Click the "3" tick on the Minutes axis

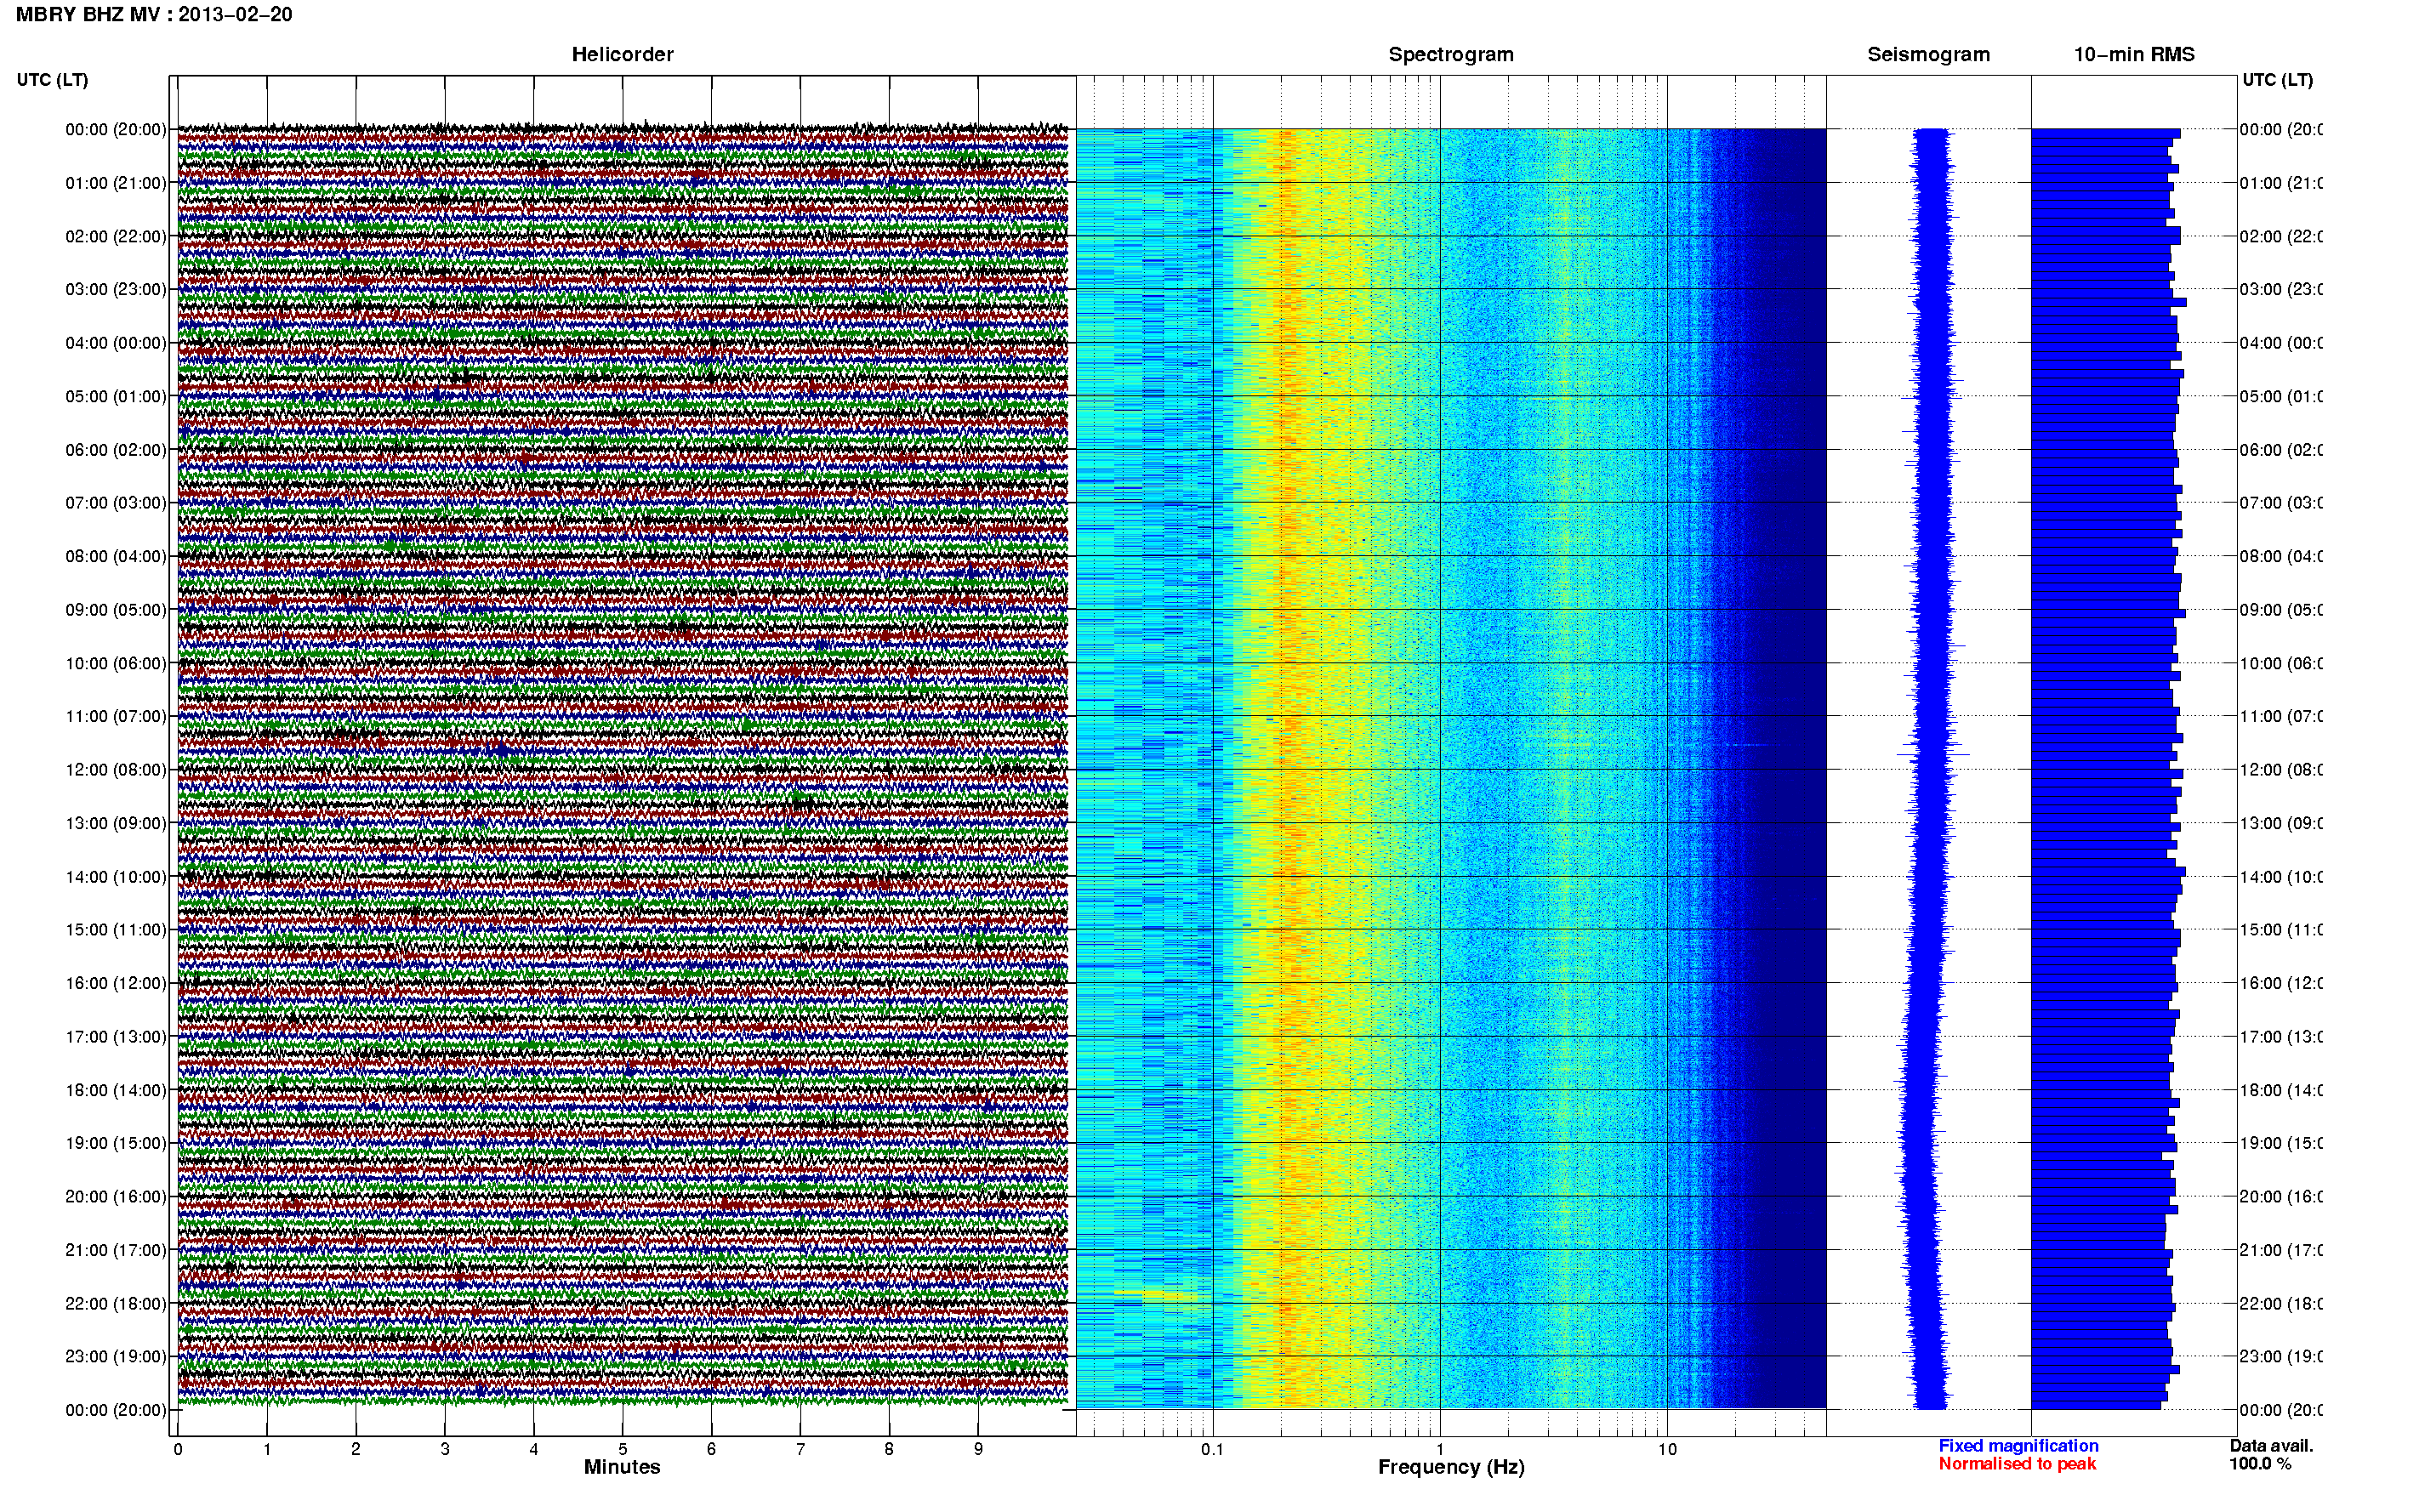(445, 1449)
